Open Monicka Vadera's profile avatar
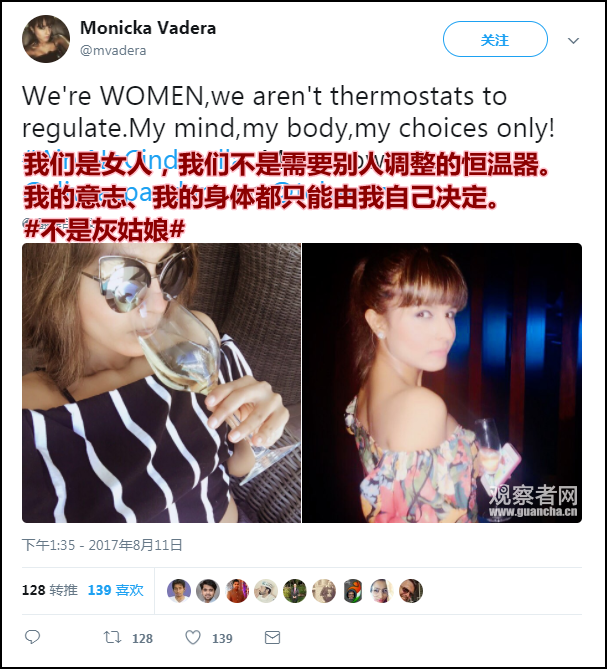This screenshot has width=607, height=669. (x=46, y=39)
